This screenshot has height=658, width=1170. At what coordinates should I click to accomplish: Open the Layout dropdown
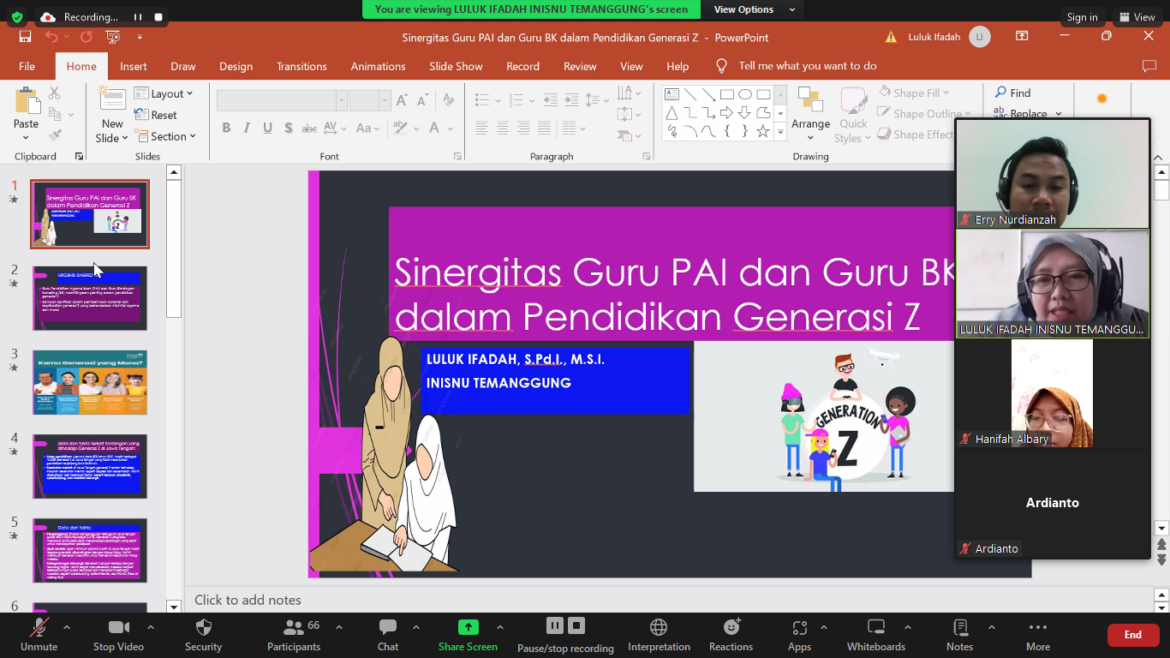tap(163, 93)
